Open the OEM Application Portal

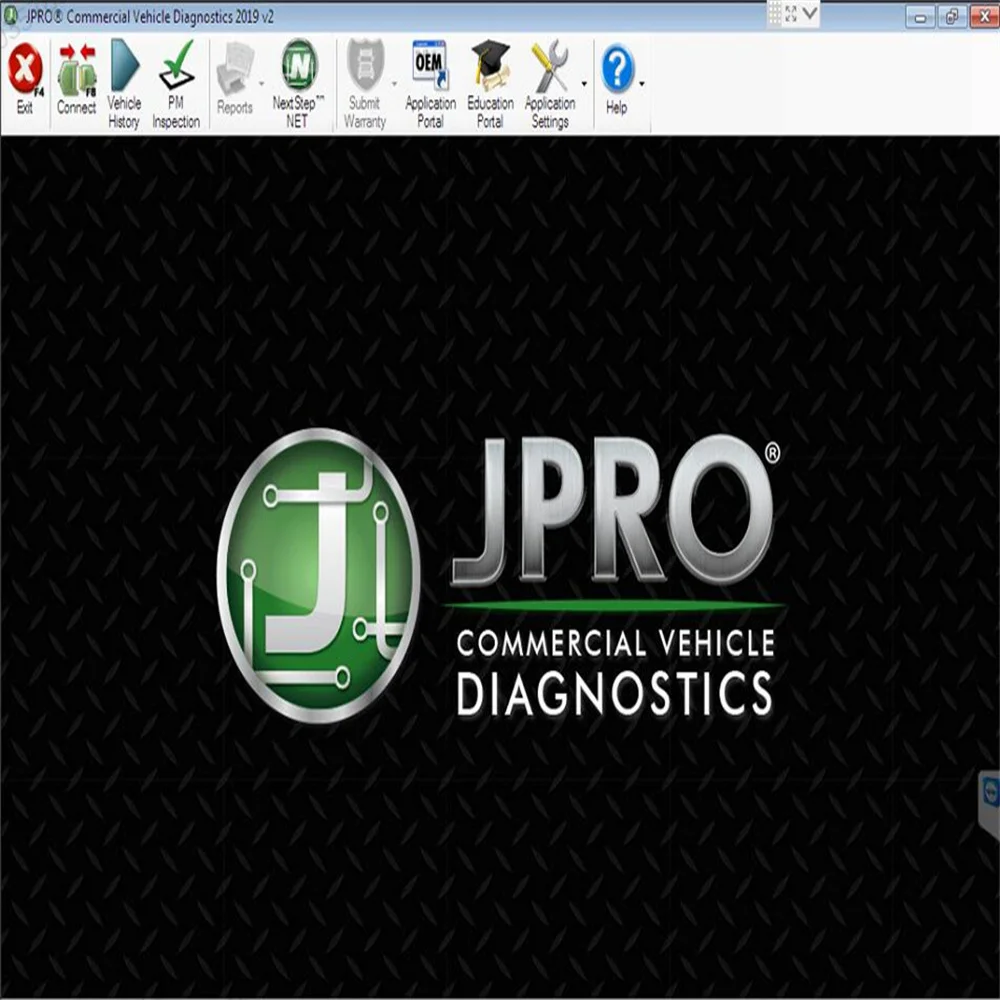tap(430, 84)
